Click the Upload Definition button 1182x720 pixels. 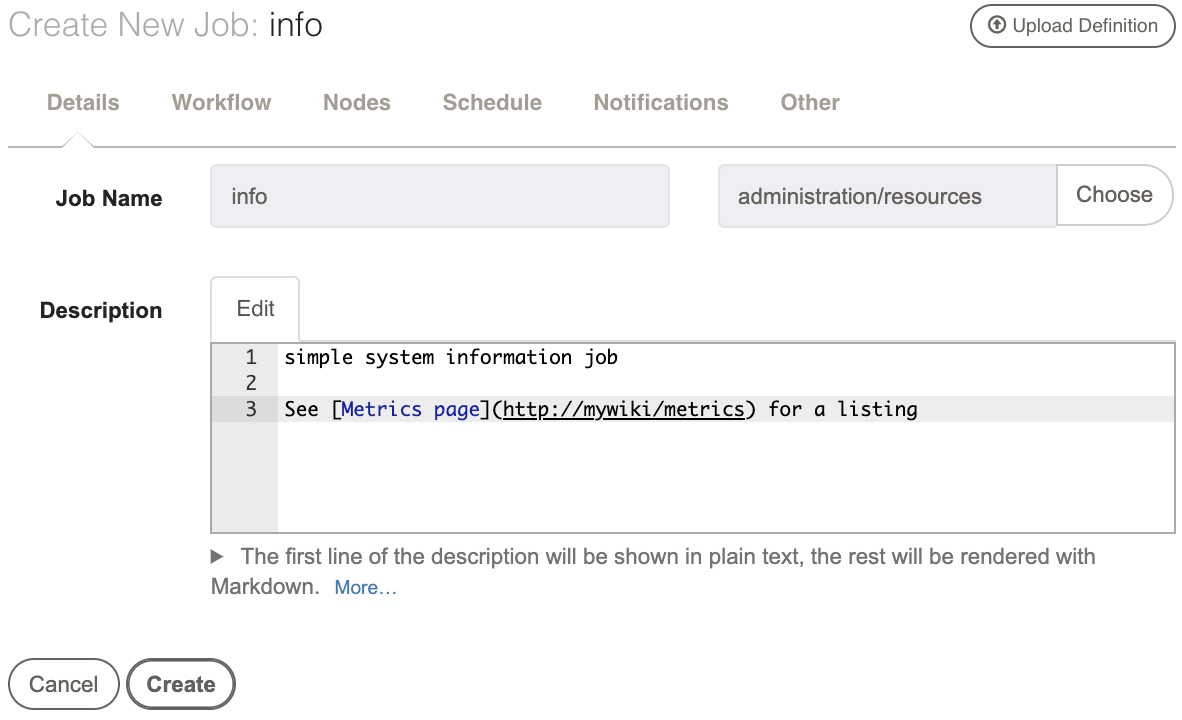pyautogui.click(x=1072, y=26)
